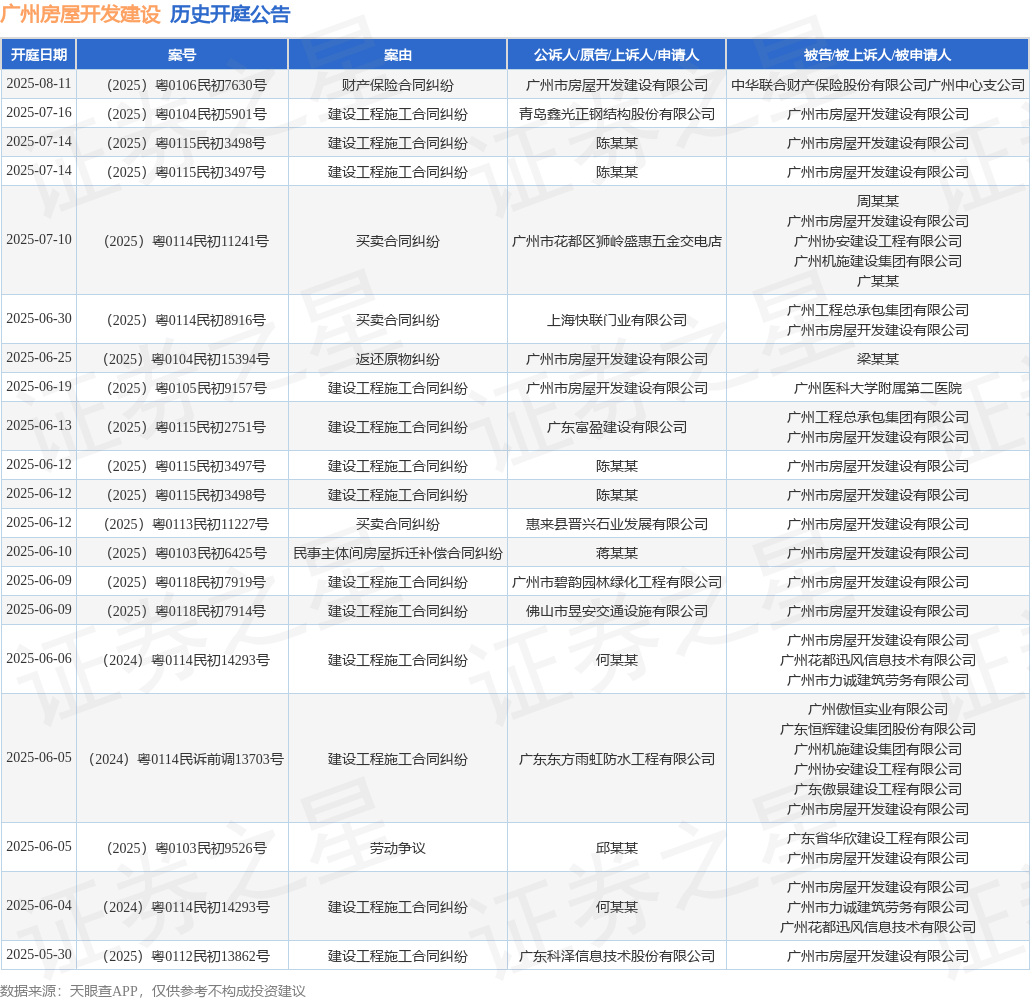Click the date 2025-06-25
The image size is (1030, 1000).
click(x=39, y=357)
